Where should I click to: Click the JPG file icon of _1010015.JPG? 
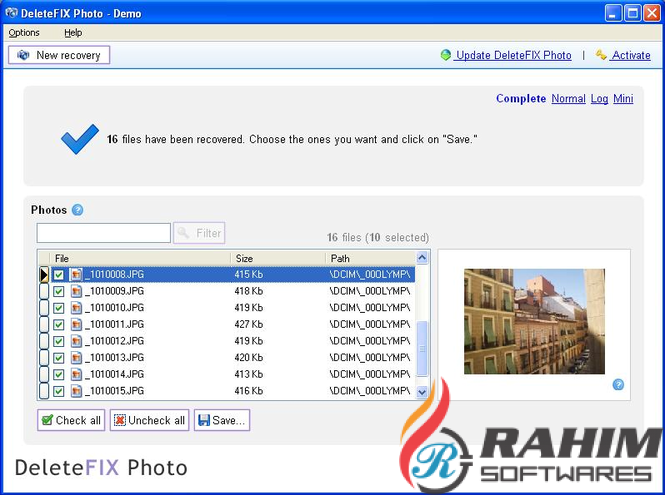pos(76,391)
